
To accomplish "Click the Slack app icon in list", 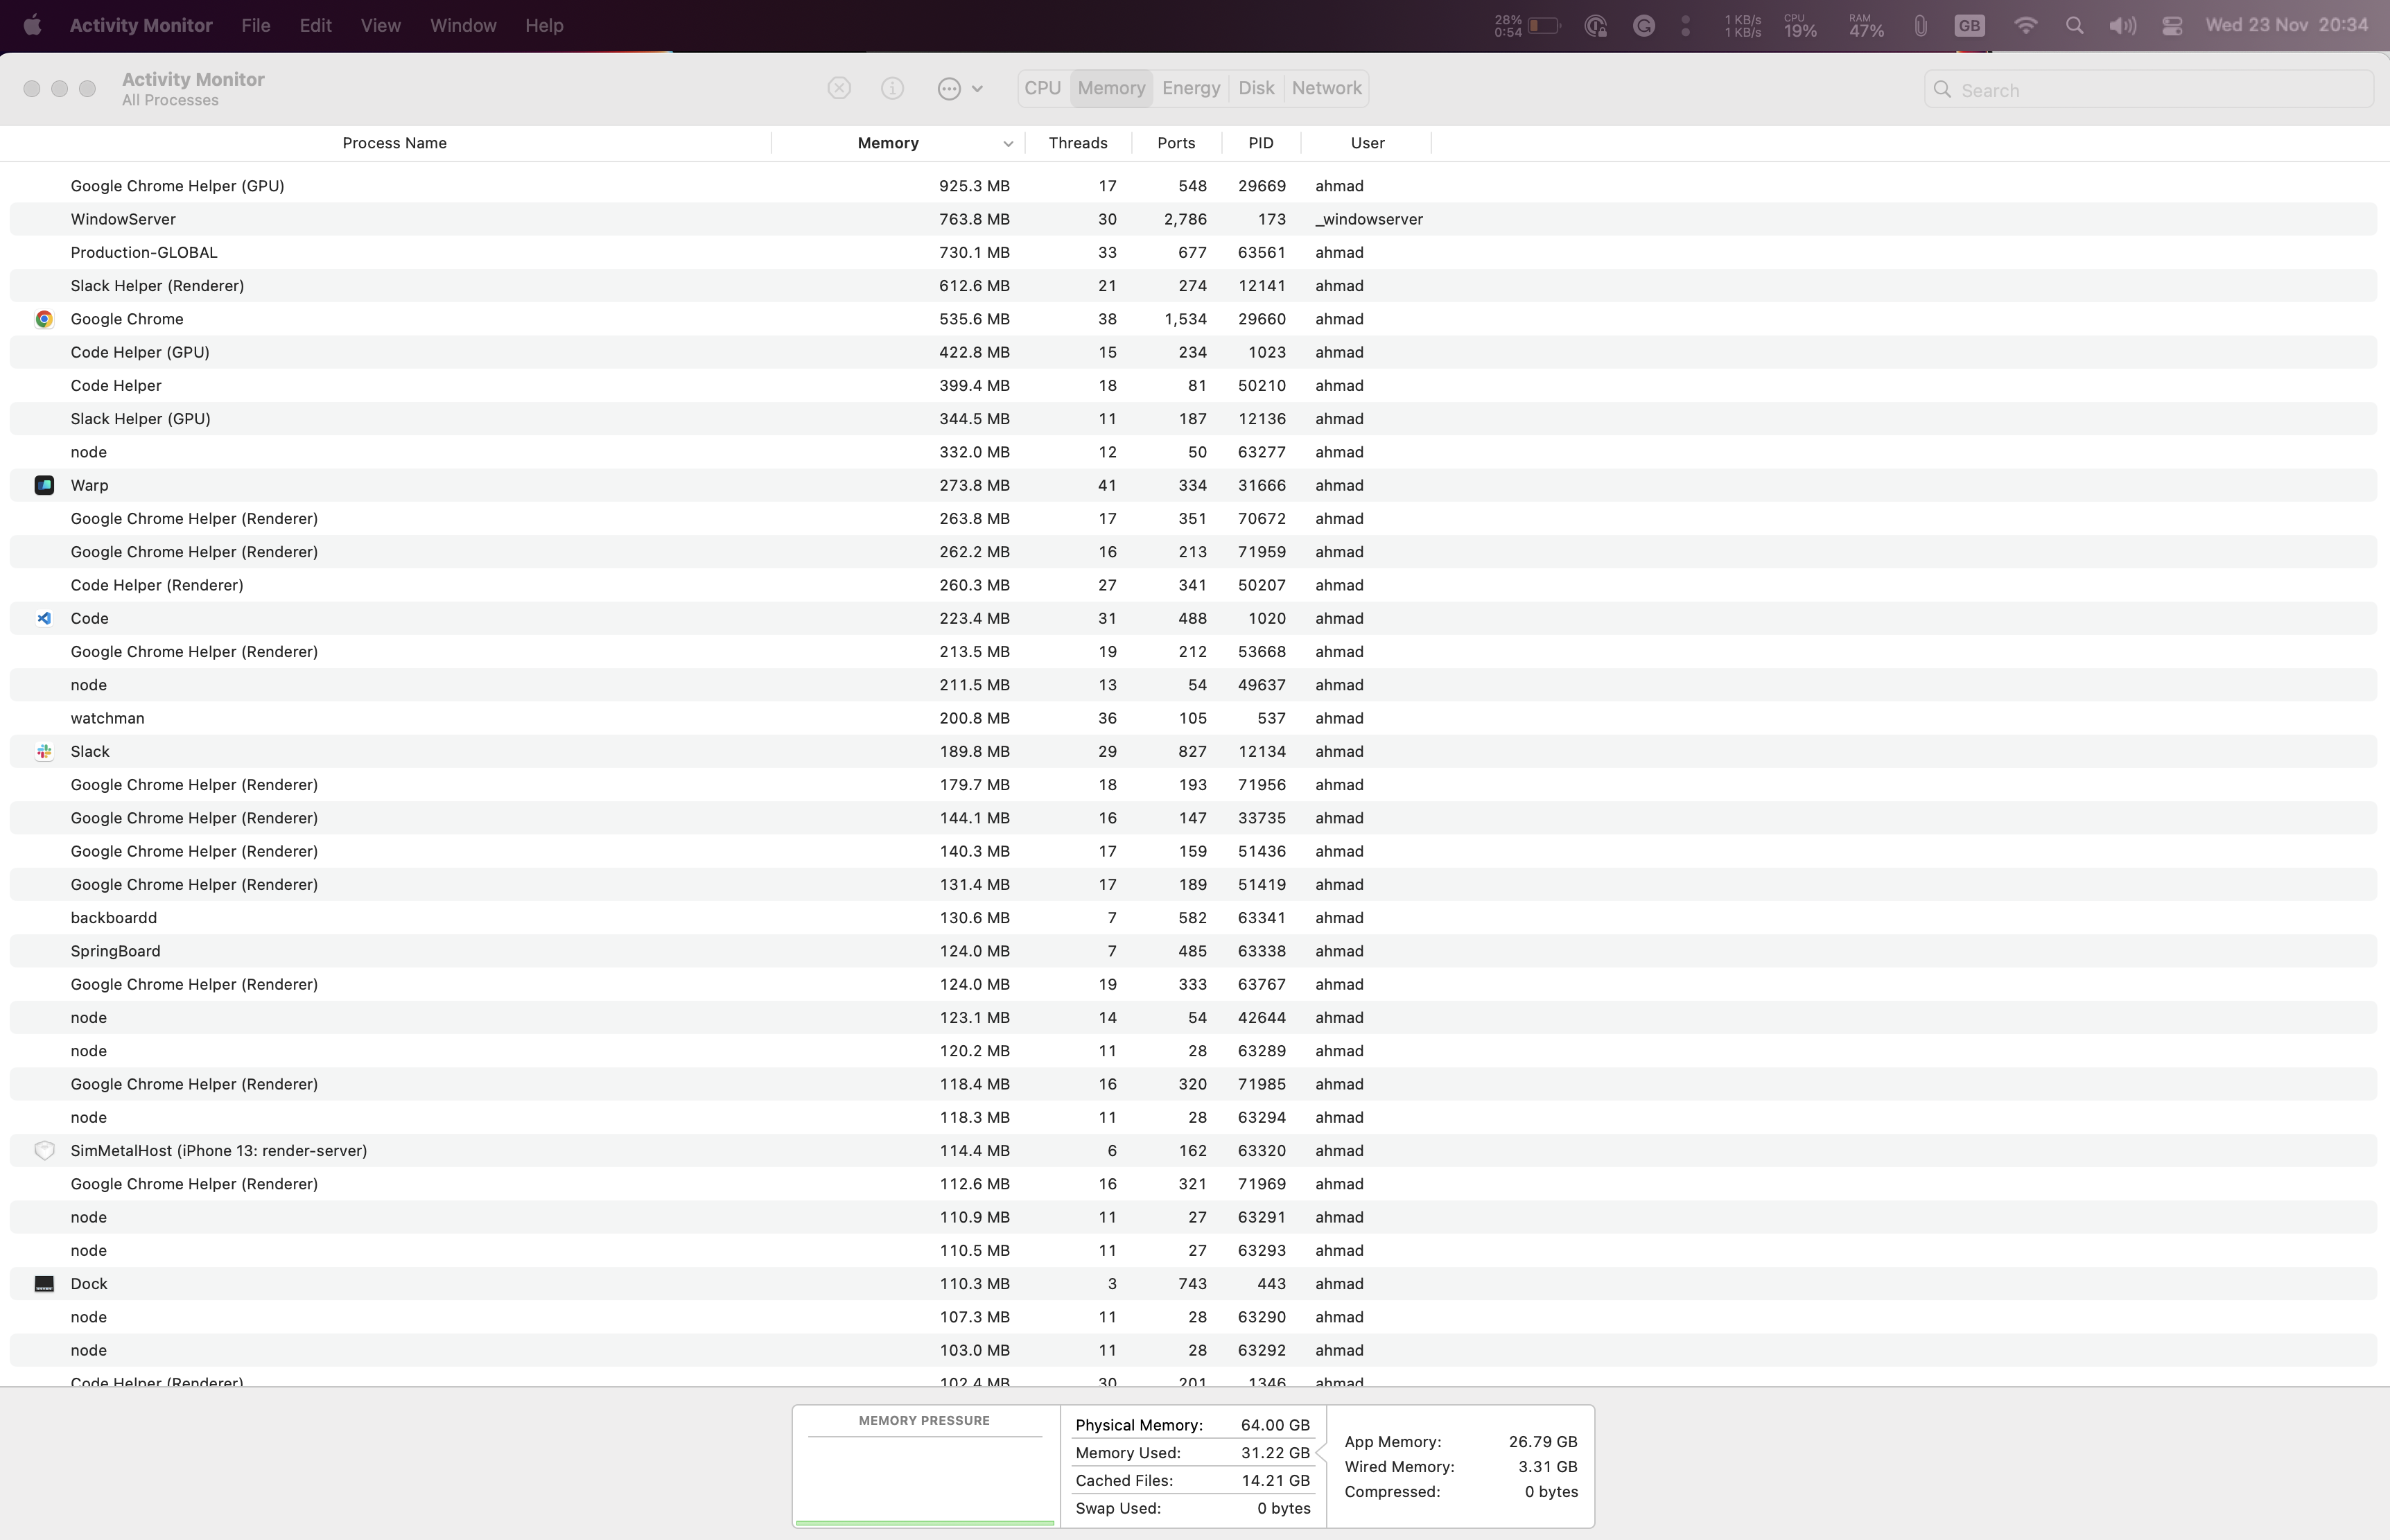I will tap(44, 752).
